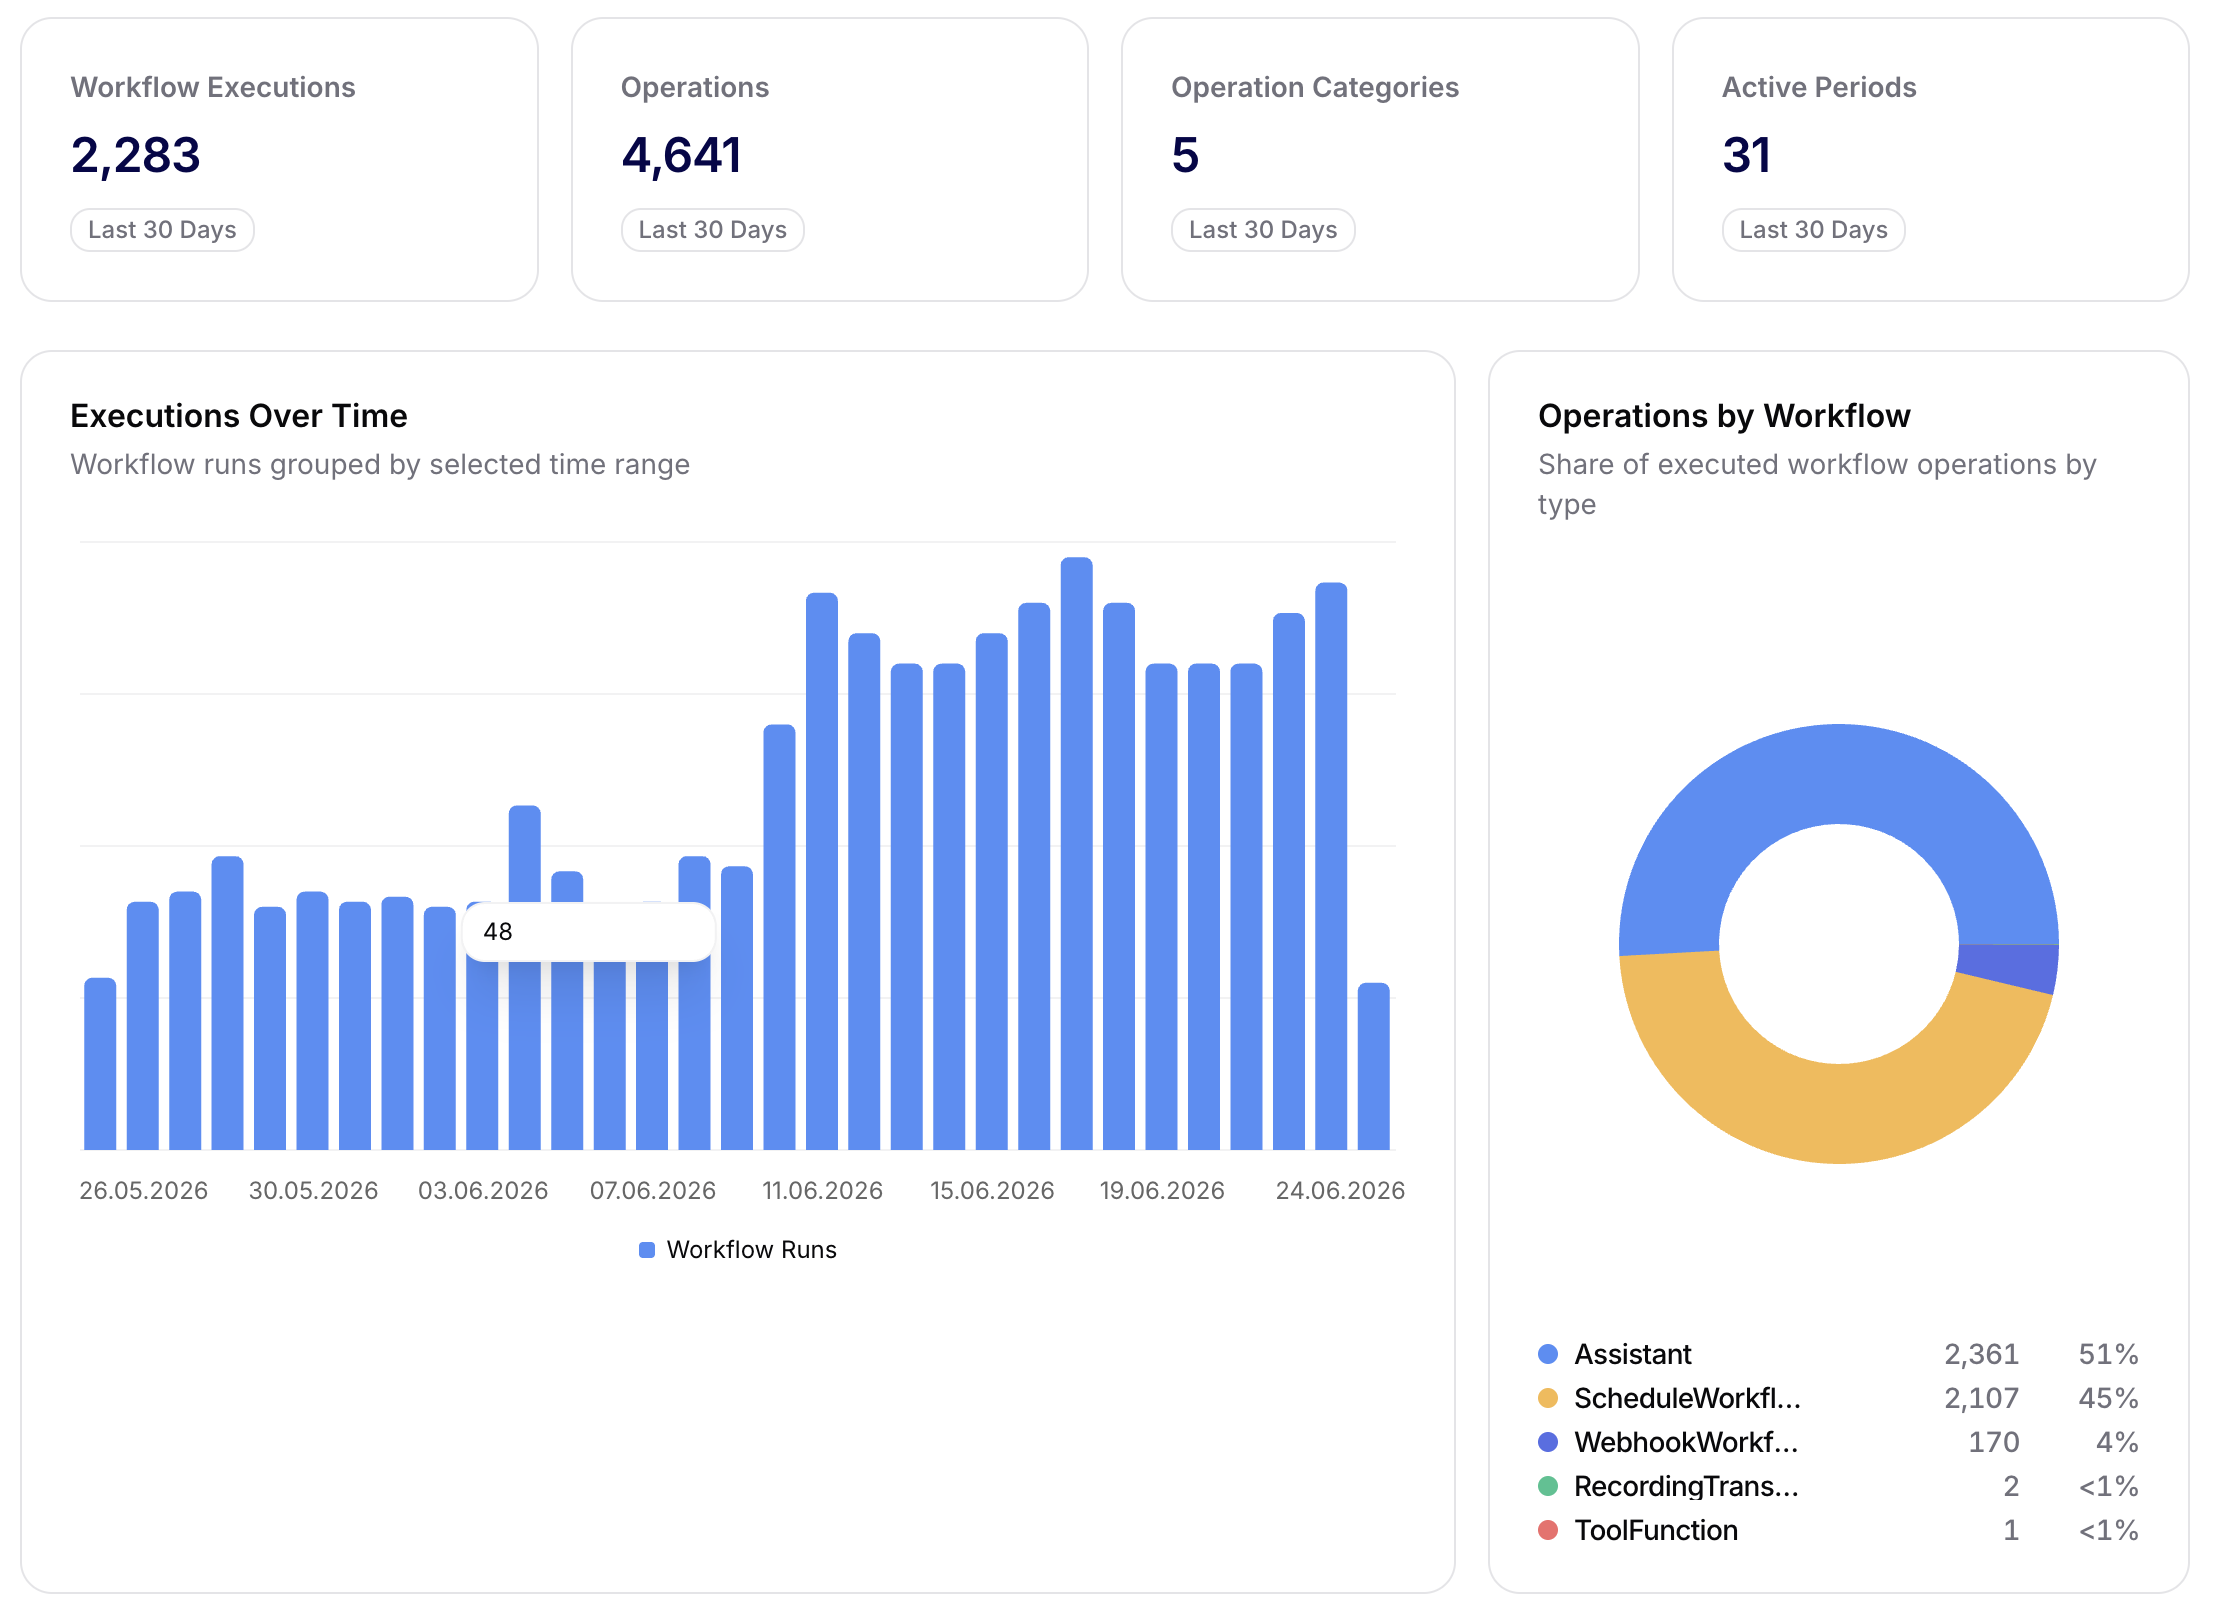This screenshot has width=2218, height=1610.
Task: Click the executions chart subtitle text
Action: (x=380, y=465)
